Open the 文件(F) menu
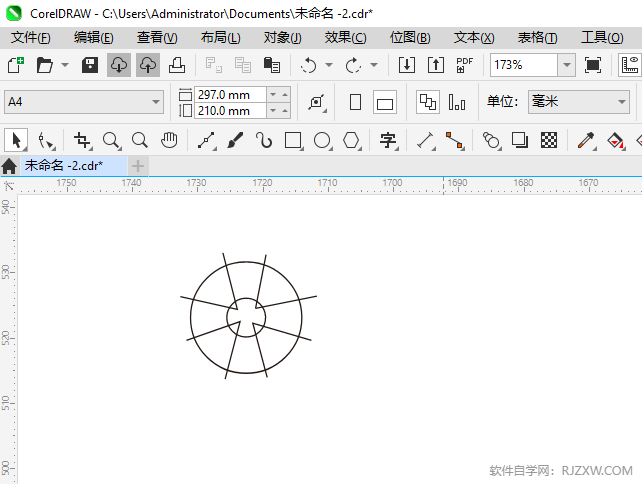This screenshot has height=484, width=642. click(x=31, y=38)
